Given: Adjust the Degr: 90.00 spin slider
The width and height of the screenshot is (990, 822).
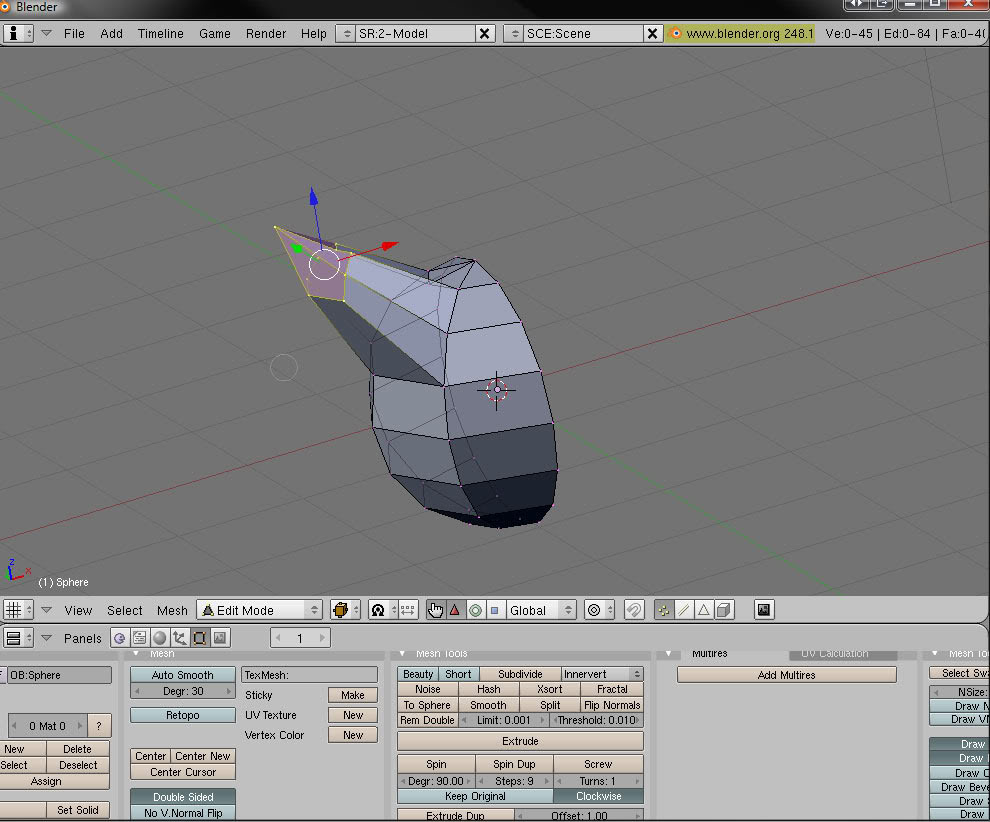Looking at the screenshot, I should (437, 780).
